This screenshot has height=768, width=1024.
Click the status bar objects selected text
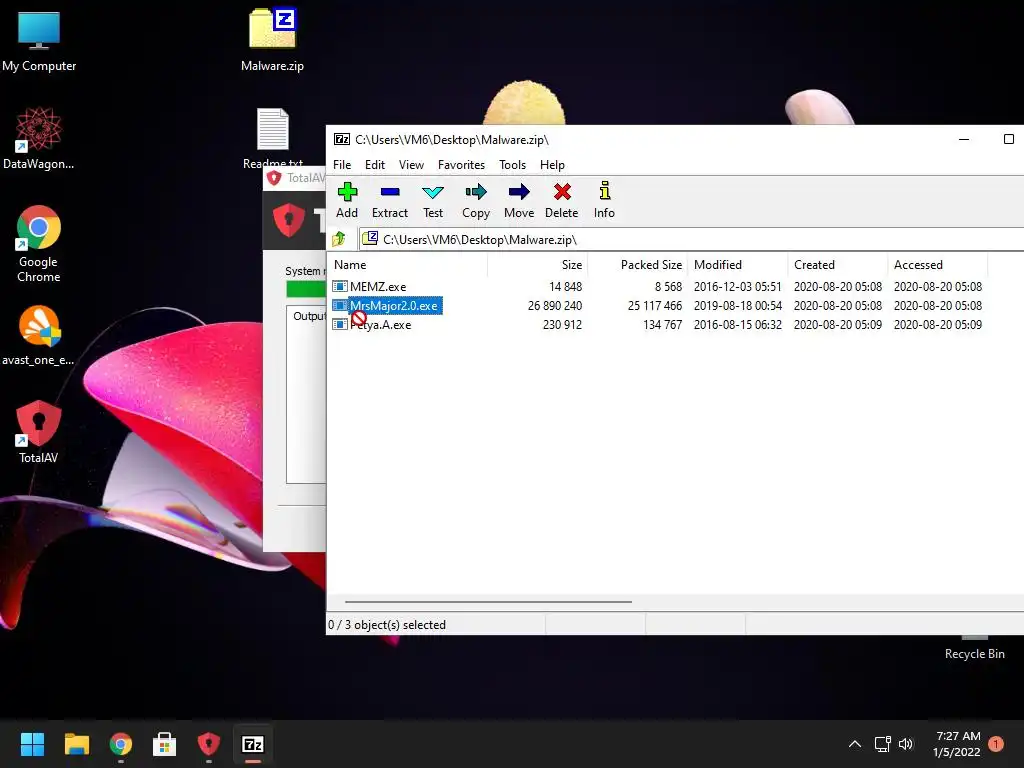click(x=387, y=625)
